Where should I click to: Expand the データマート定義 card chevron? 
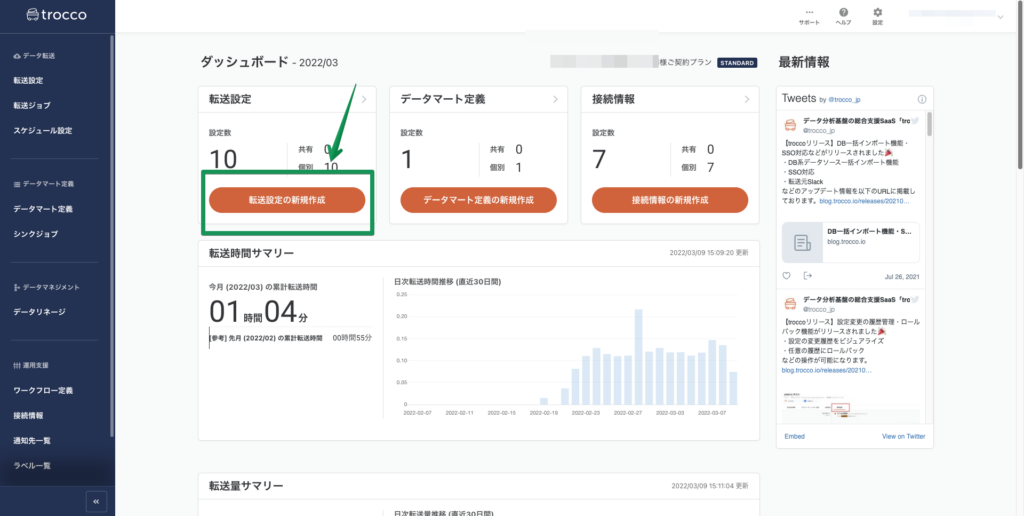[554, 100]
